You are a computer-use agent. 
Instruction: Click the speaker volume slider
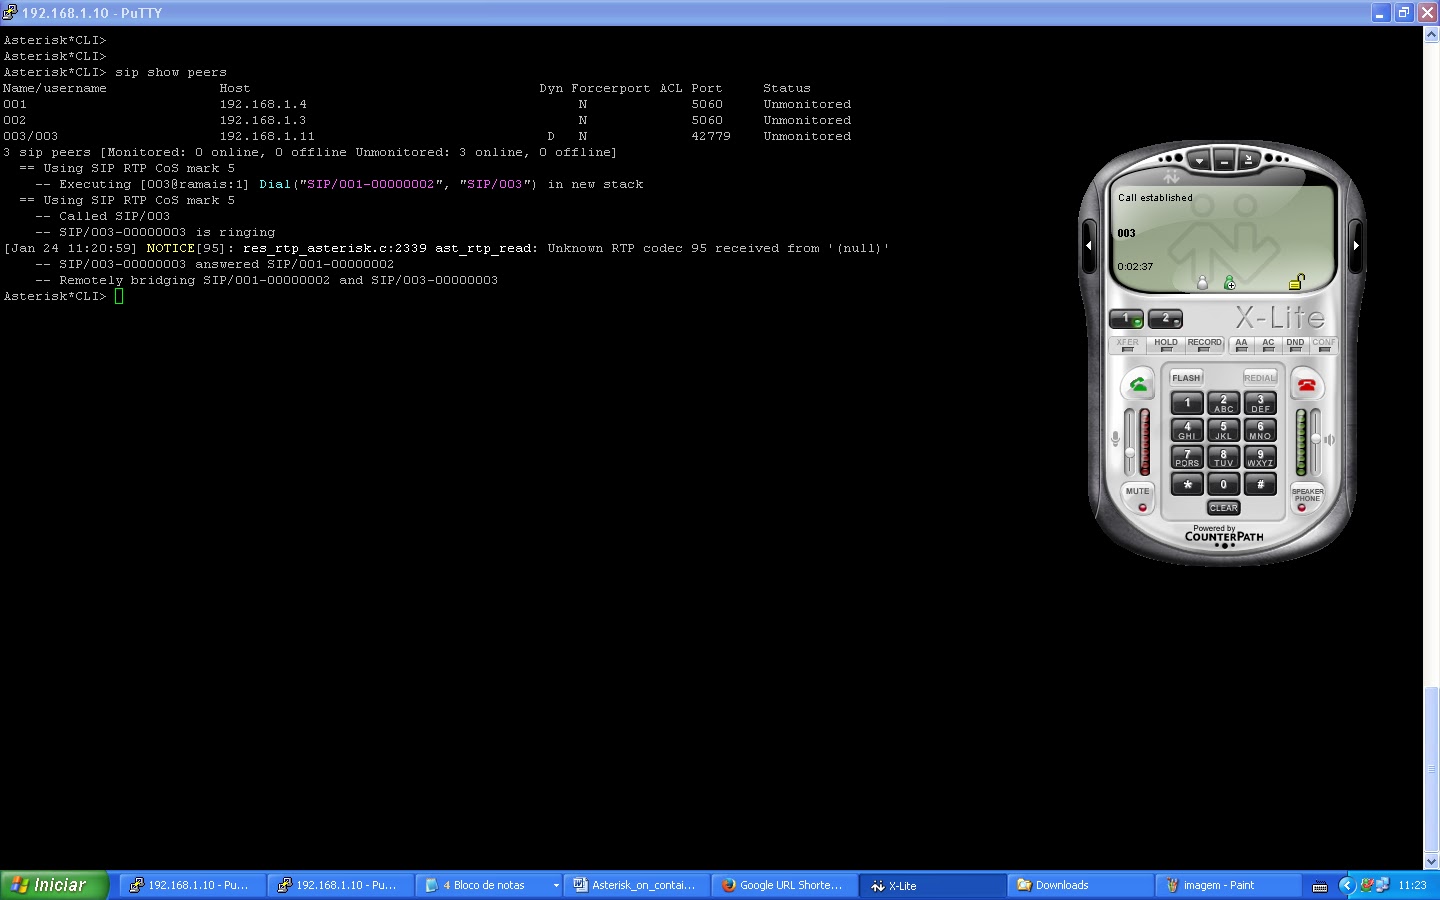[1315, 441]
